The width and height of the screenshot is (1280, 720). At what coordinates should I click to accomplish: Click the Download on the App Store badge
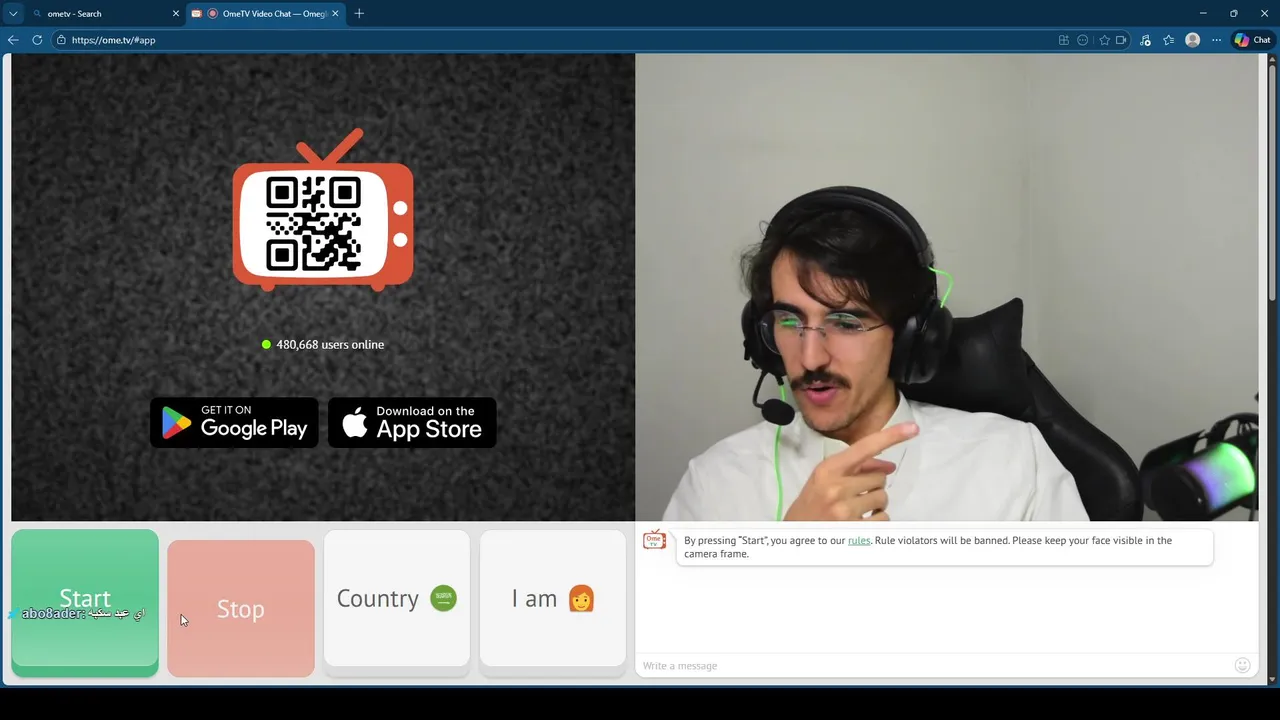pos(412,422)
